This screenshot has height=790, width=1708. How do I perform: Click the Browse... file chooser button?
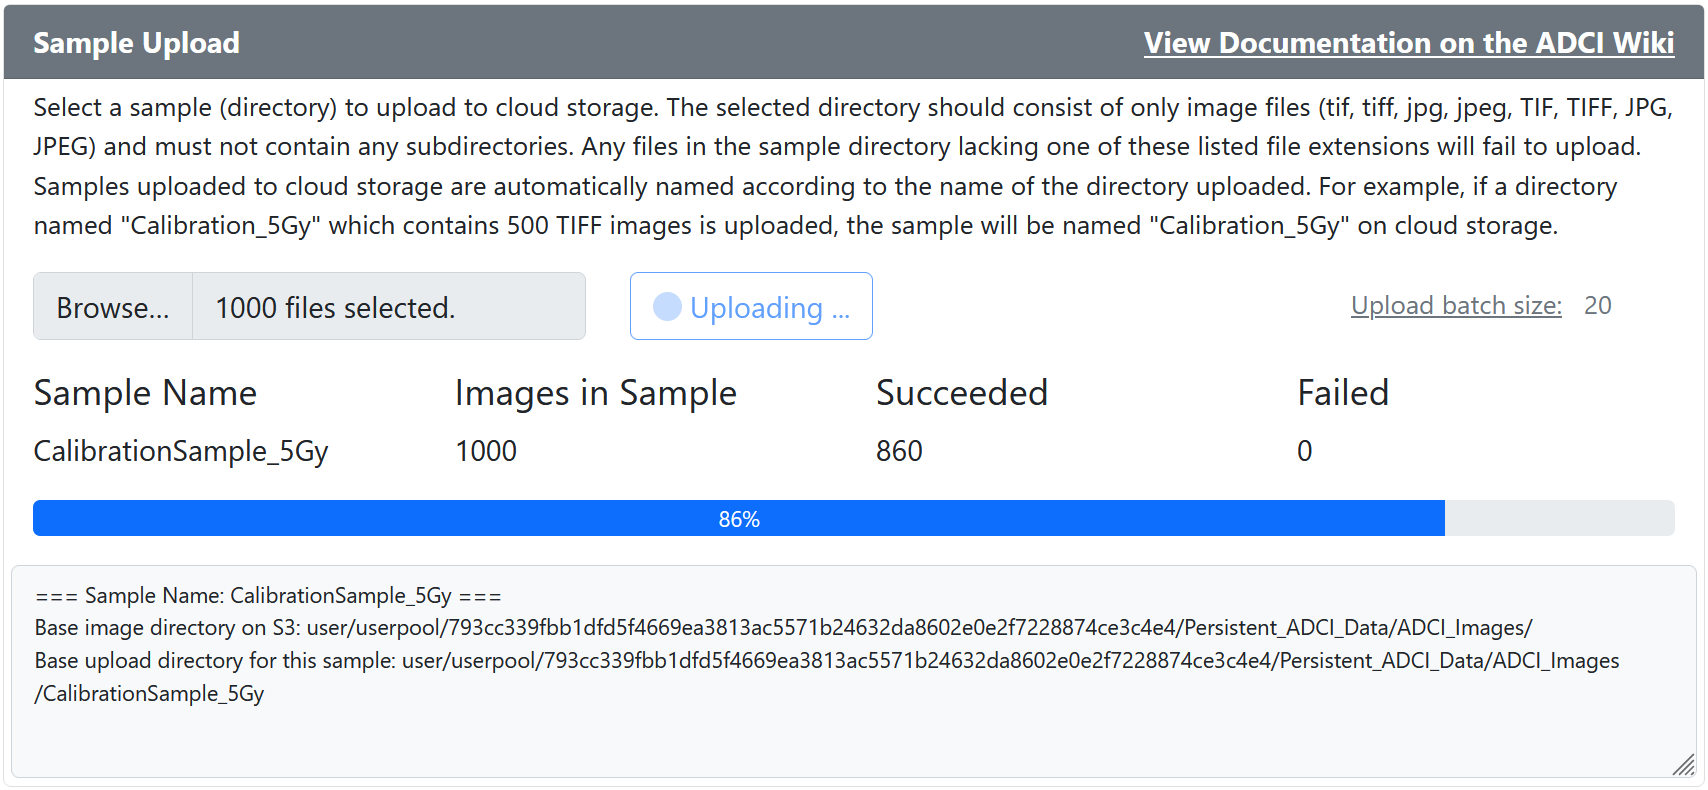pos(113,307)
